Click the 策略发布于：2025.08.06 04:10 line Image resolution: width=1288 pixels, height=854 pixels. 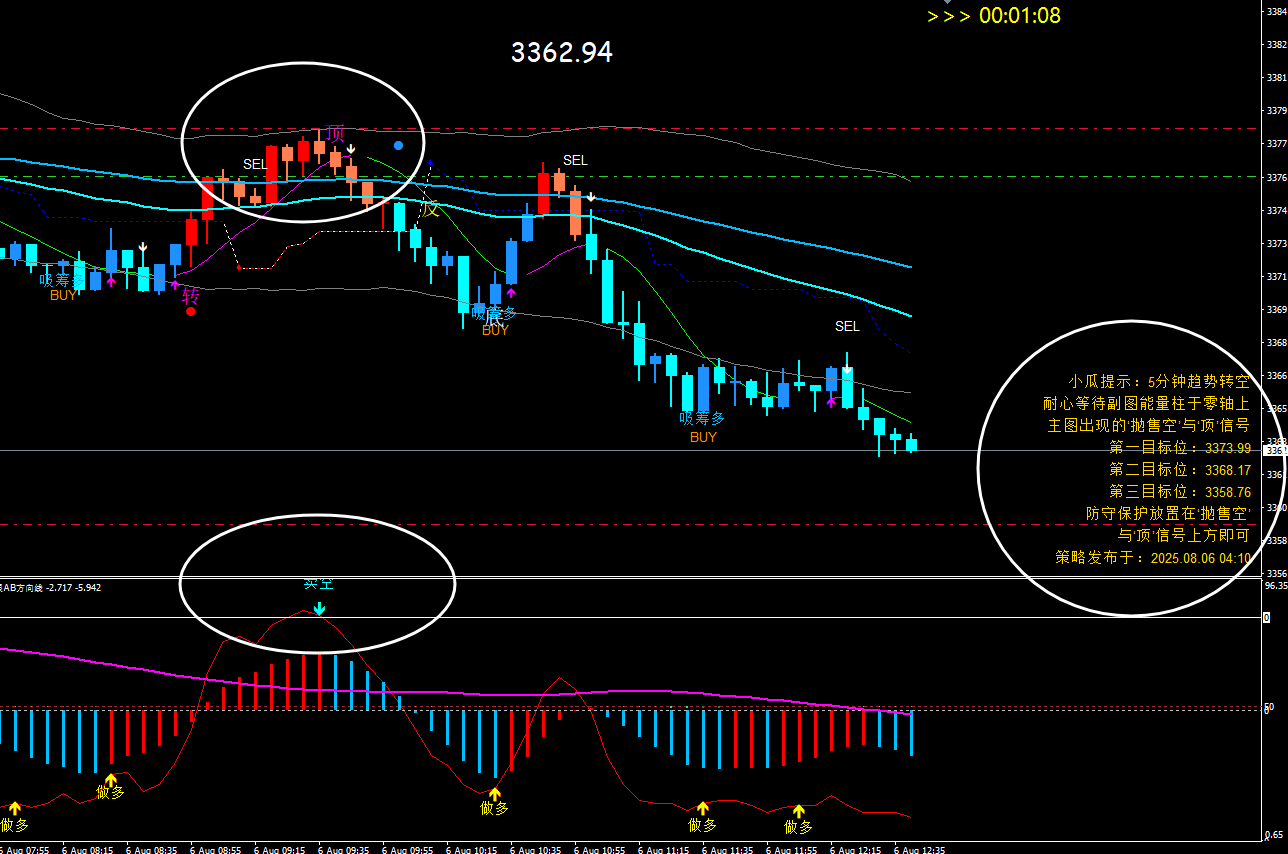[x=1153, y=557]
